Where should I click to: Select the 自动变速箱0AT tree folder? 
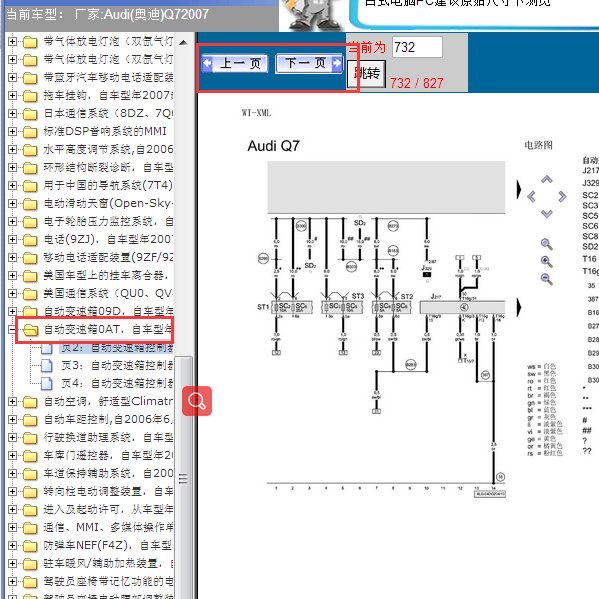(x=108, y=329)
